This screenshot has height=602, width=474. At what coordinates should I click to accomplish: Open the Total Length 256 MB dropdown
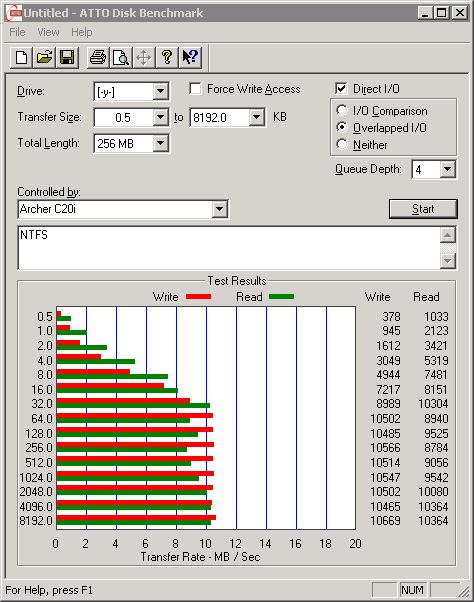pos(160,144)
